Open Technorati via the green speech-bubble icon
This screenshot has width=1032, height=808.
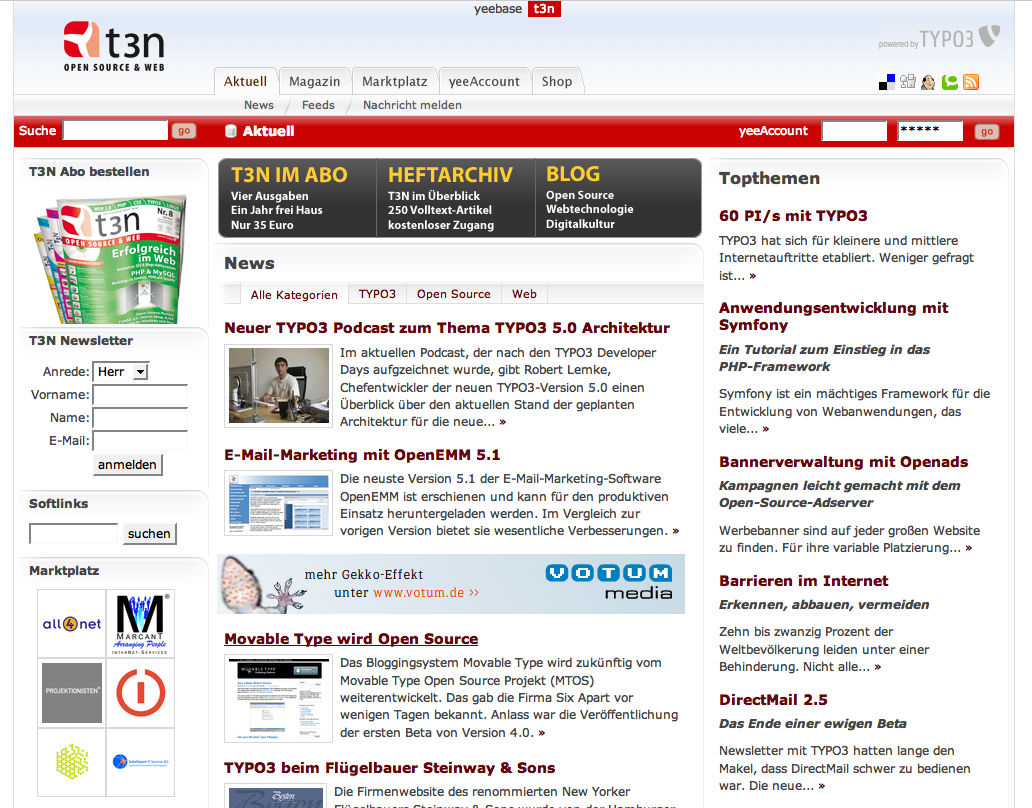[x=948, y=81]
